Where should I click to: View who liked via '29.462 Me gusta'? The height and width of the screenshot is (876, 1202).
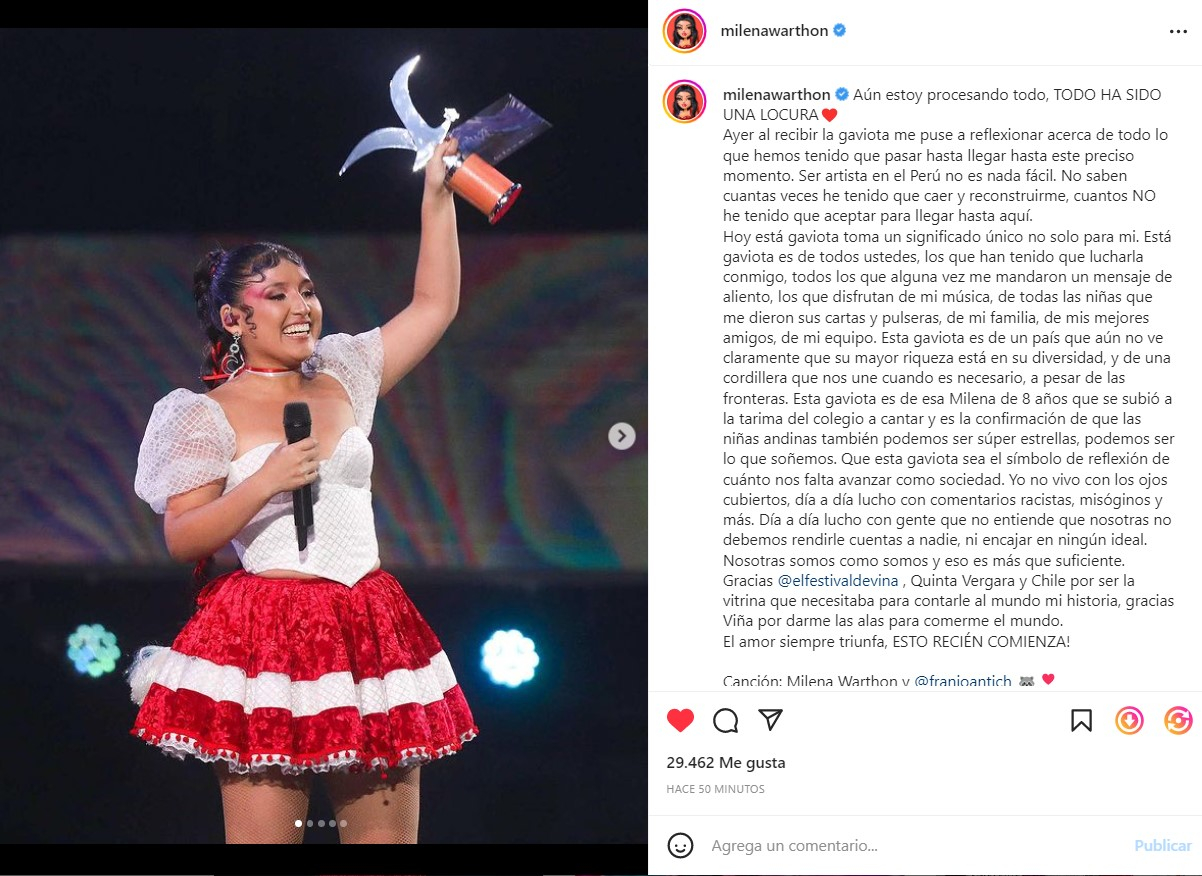pyautogui.click(x=726, y=763)
